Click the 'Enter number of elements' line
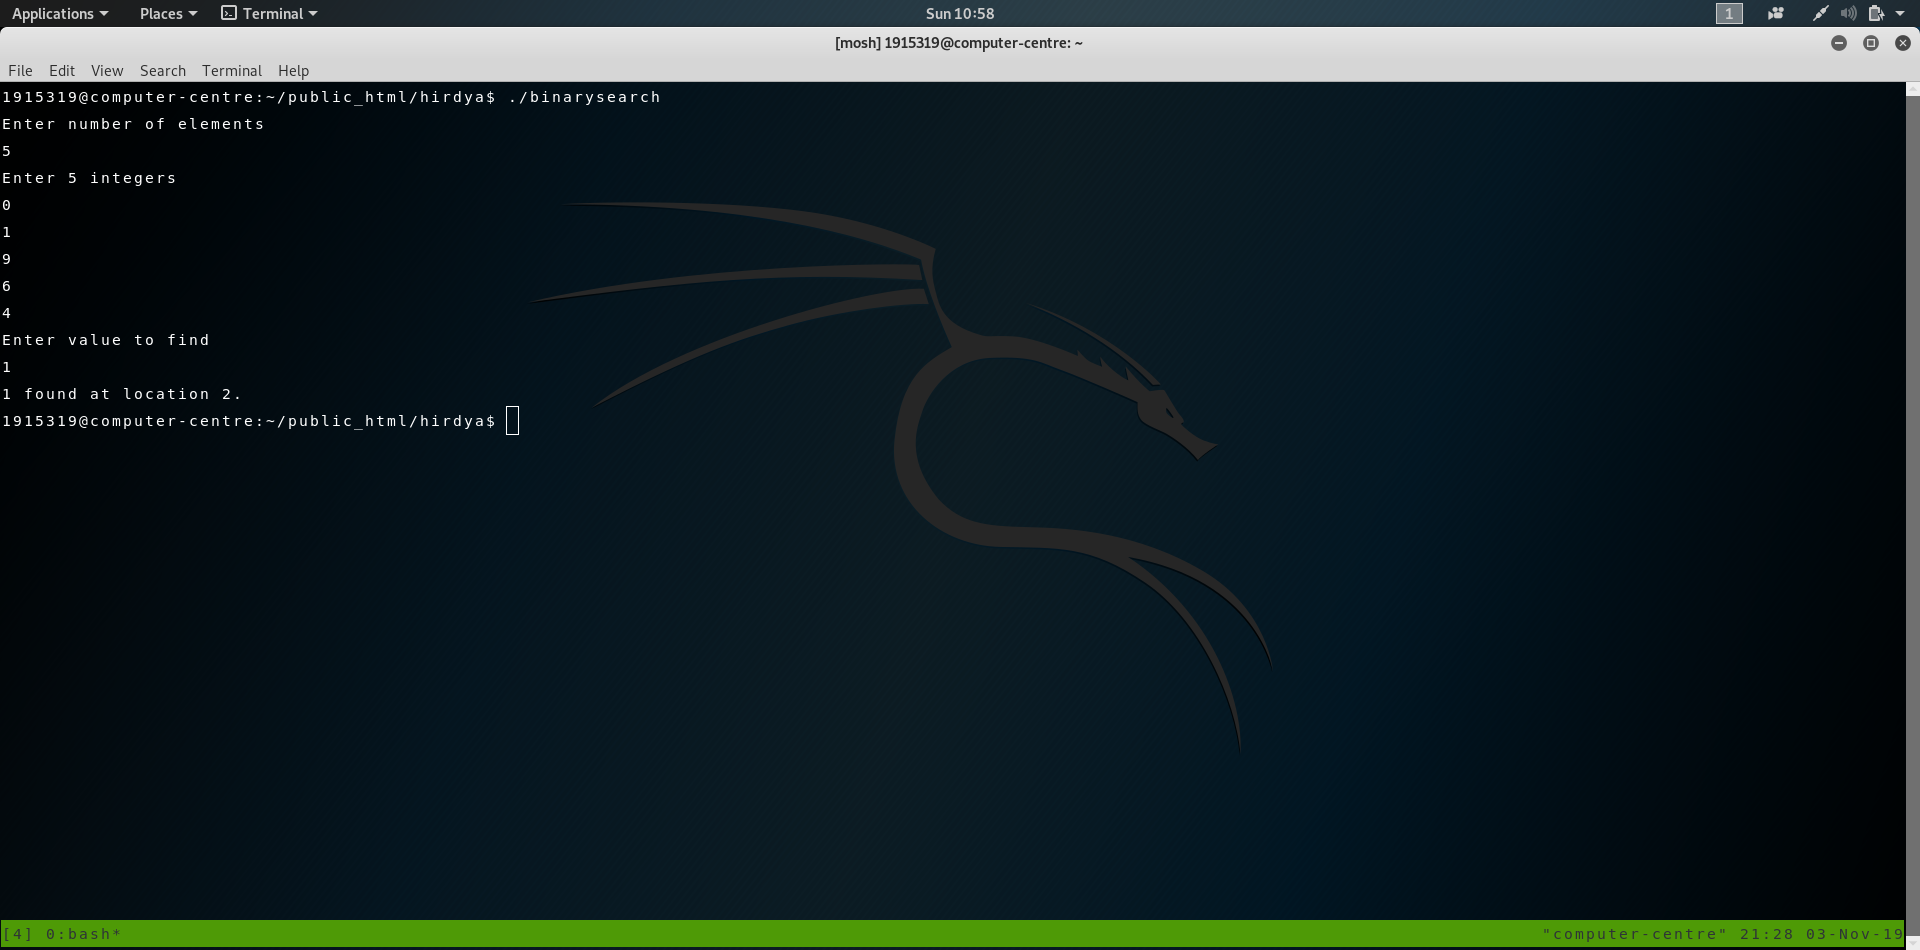The image size is (1920, 950). tap(133, 124)
